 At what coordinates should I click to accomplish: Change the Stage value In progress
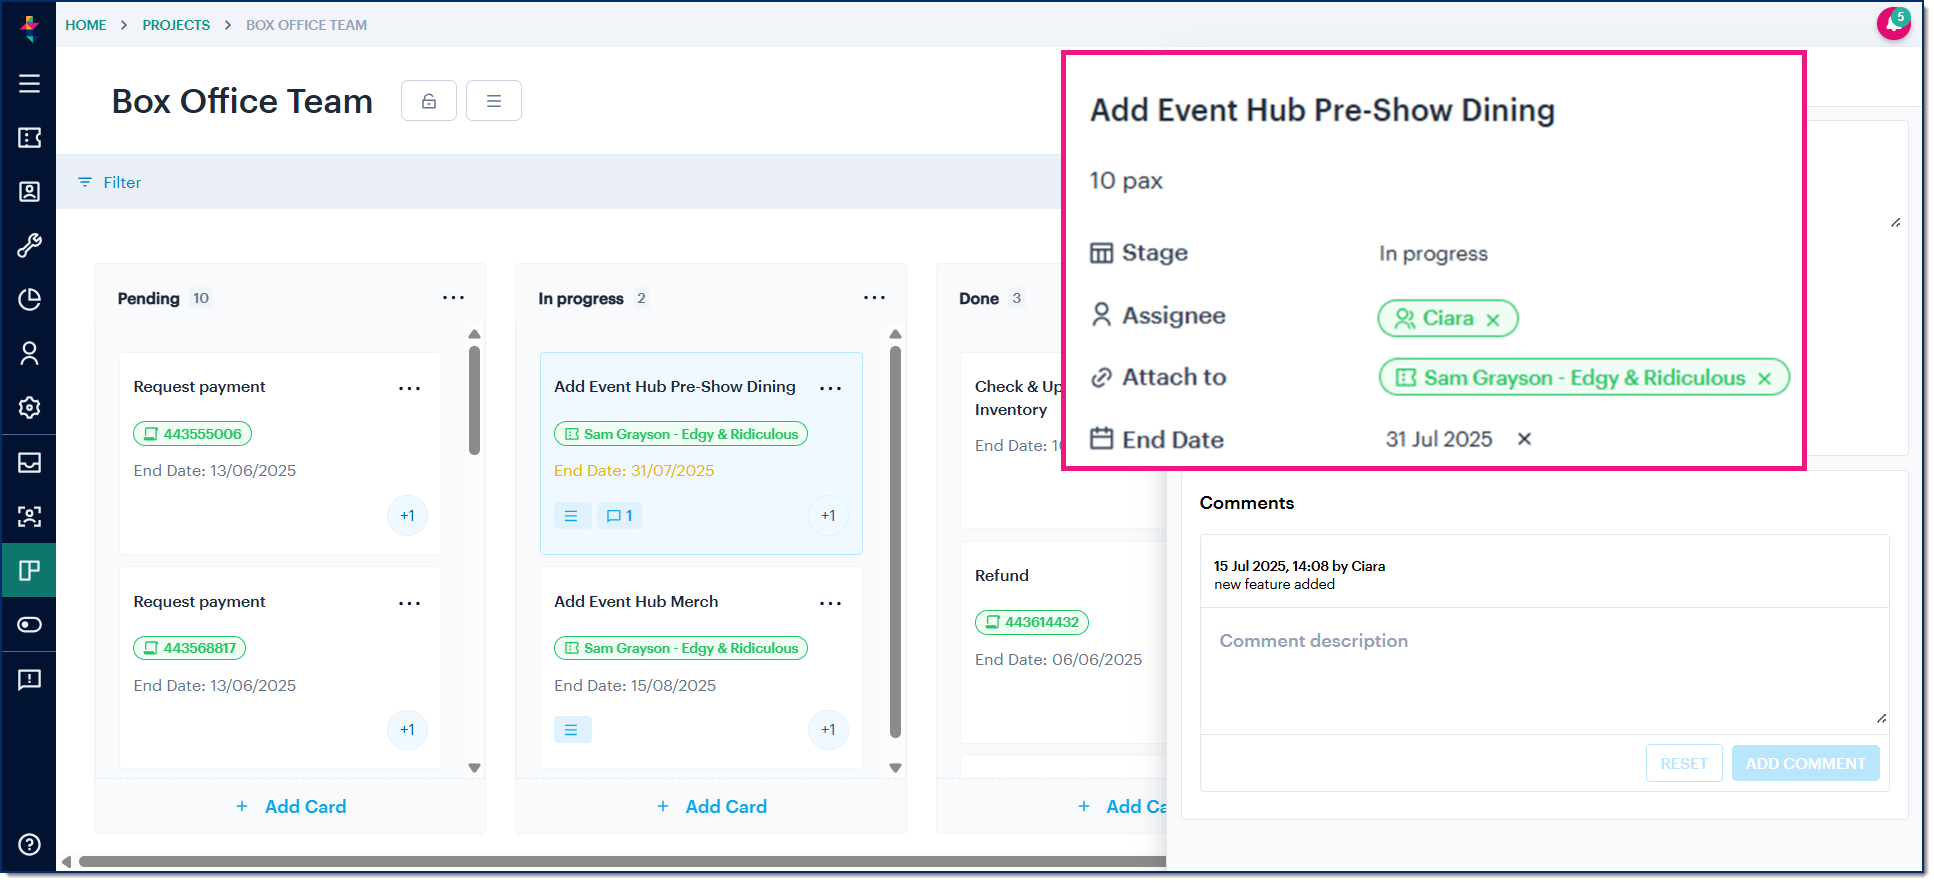1433,254
